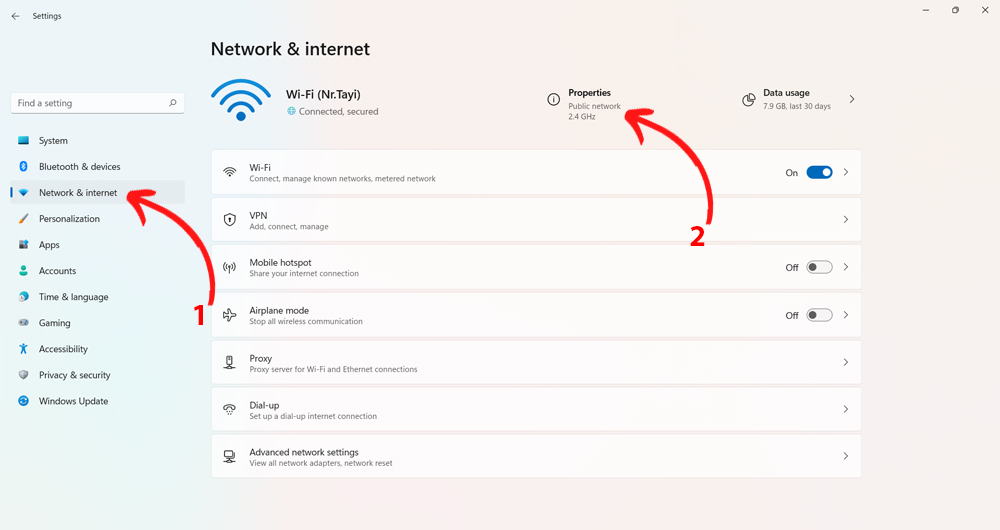
Task: Turn off the Wi-Fi toggle
Action: pos(819,172)
